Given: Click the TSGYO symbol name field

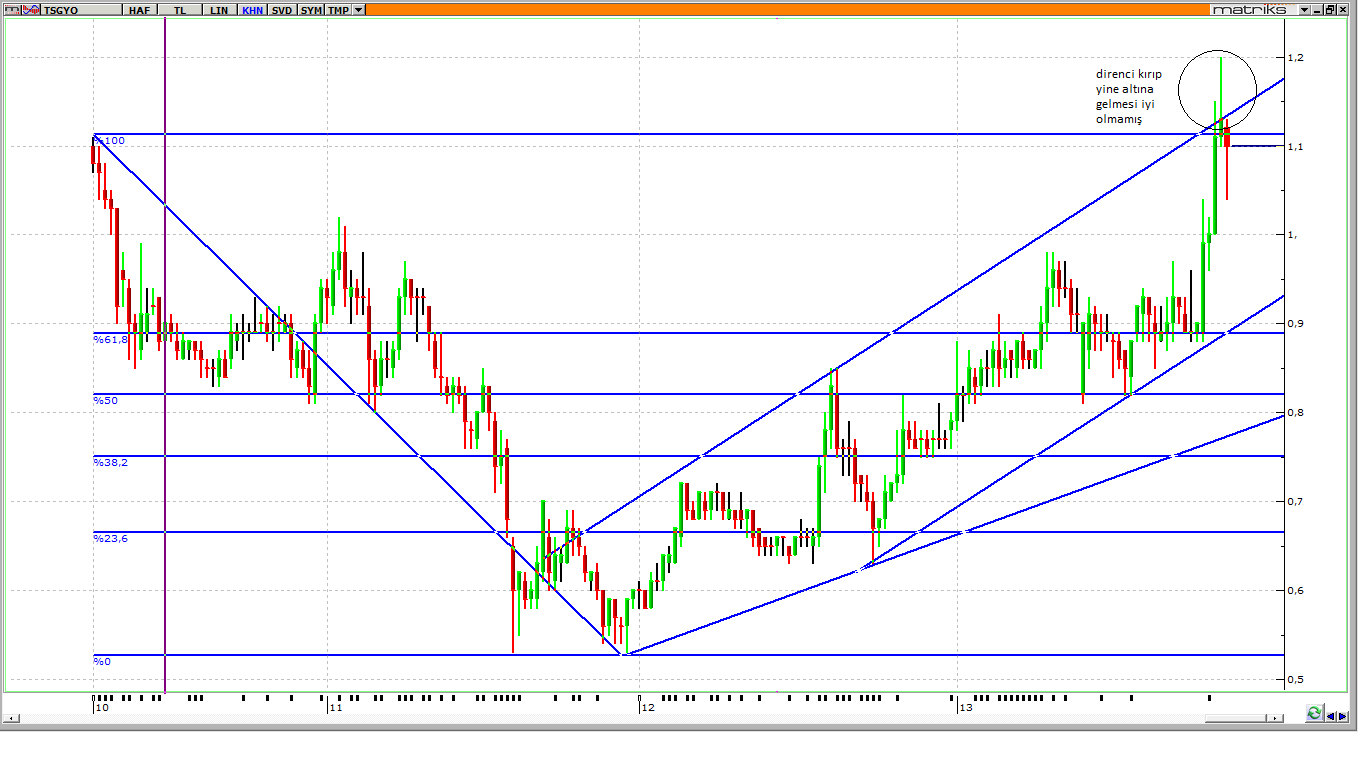Looking at the screenshot, I should click(x=80, y=9).
